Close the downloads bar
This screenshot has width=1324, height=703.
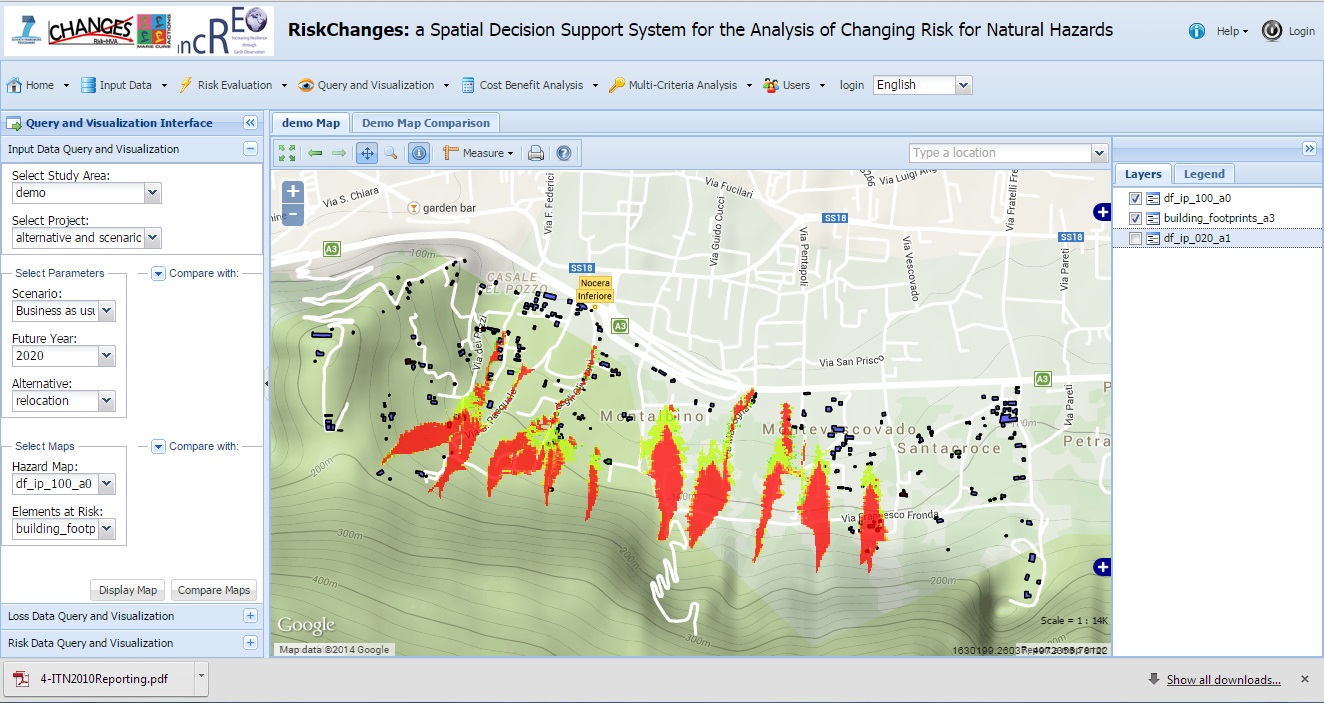(x=1304, y=679)
